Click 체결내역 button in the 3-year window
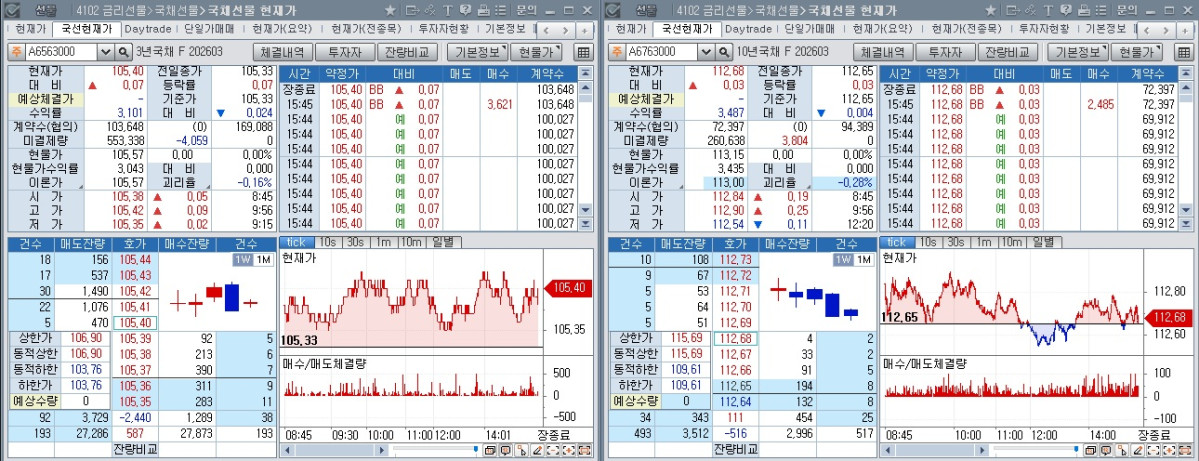 point(283,52)
